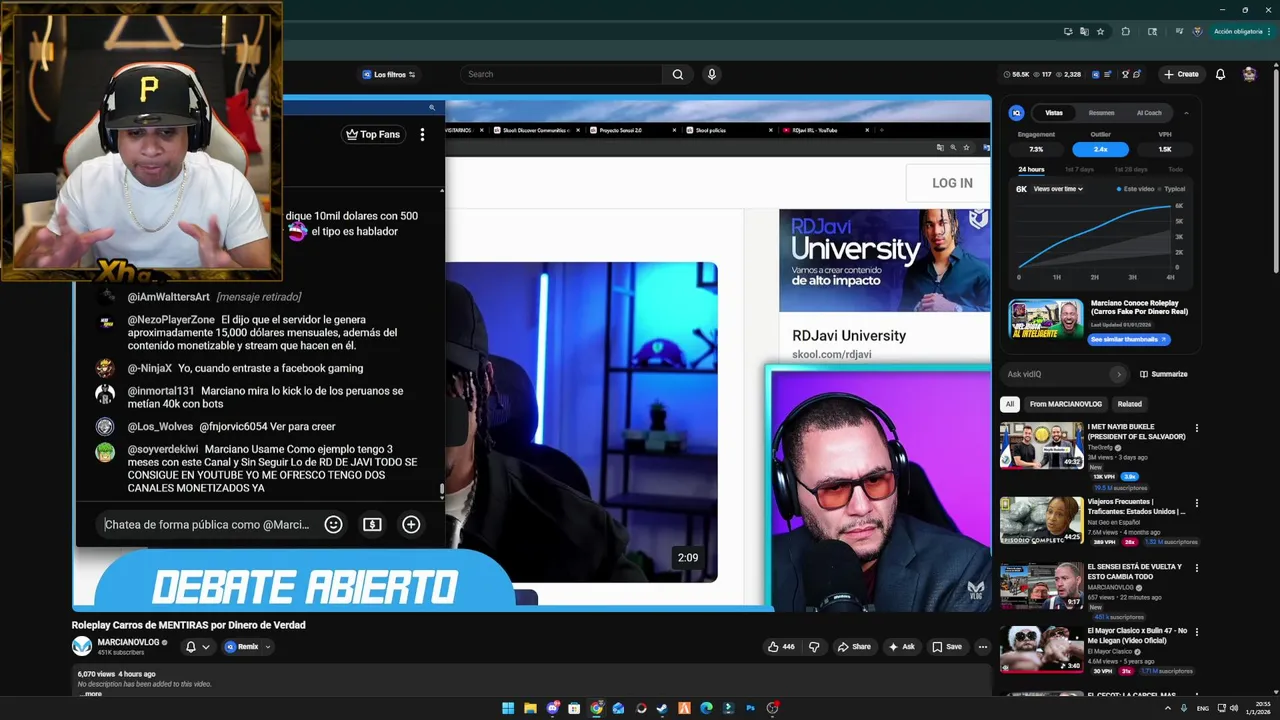Collapse the vidIQ stats panel chevron
This screenshot has width=1280, height=720.
(1186, 113)
